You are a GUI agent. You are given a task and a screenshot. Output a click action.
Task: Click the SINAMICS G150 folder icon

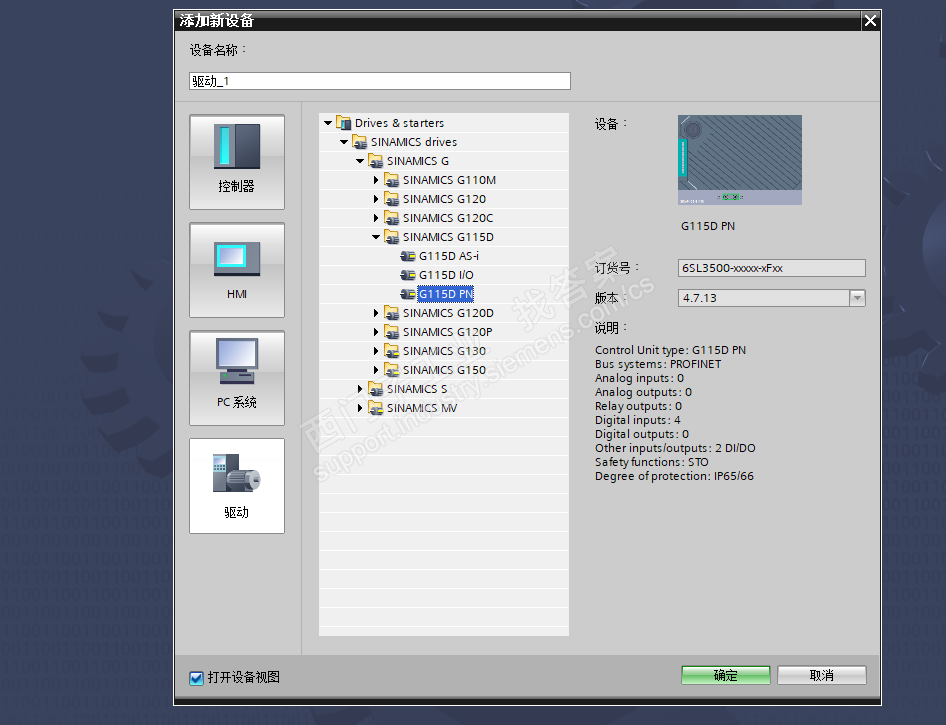[x=392, y=370]
